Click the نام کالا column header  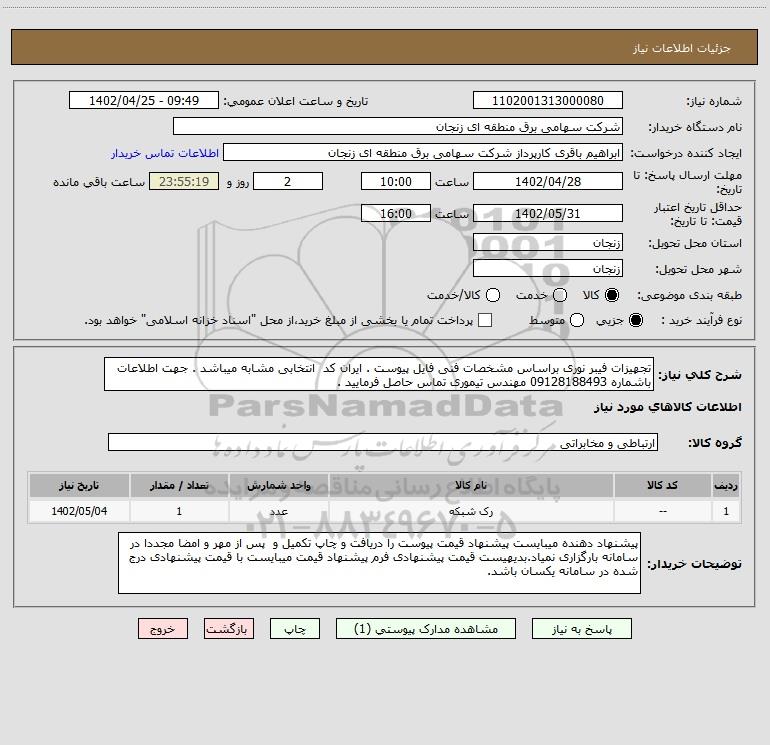470,486
